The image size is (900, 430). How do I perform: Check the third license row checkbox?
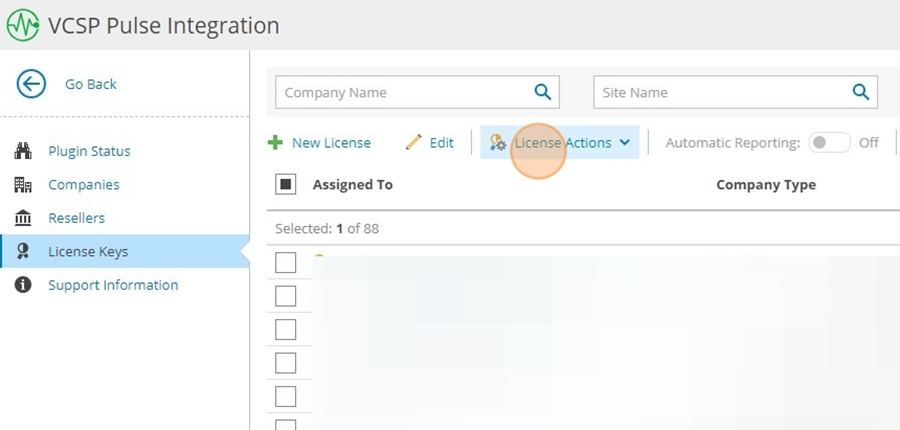click(x=285, y=330)
